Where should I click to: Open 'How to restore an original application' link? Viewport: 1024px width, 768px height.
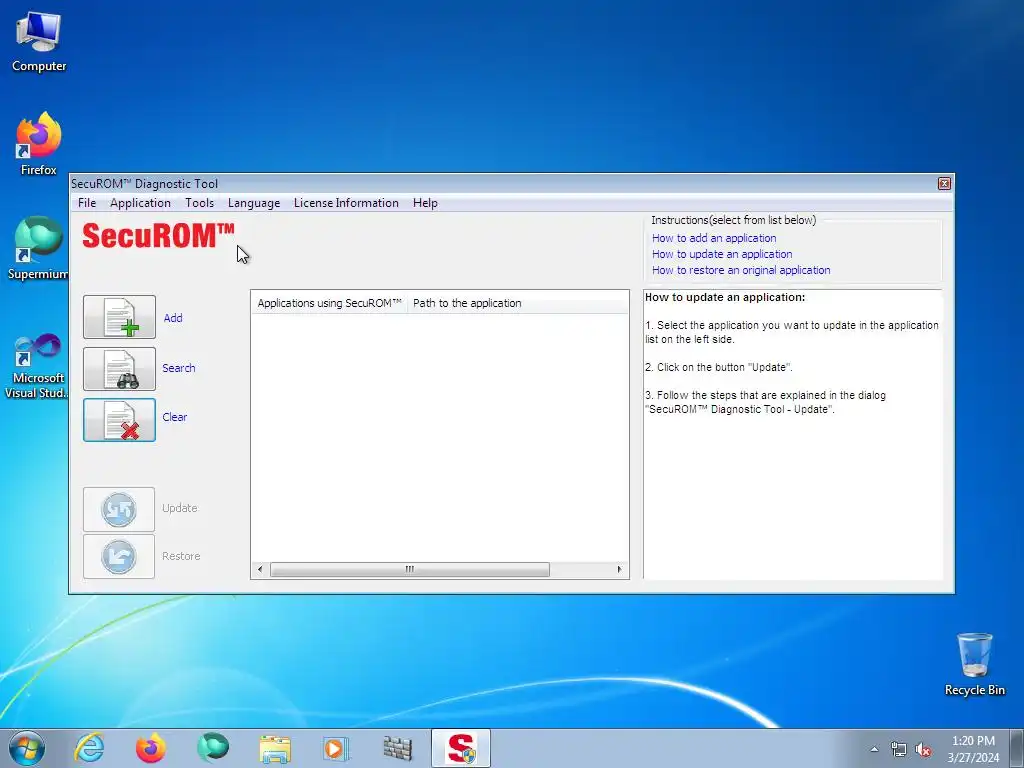[741, 270]
